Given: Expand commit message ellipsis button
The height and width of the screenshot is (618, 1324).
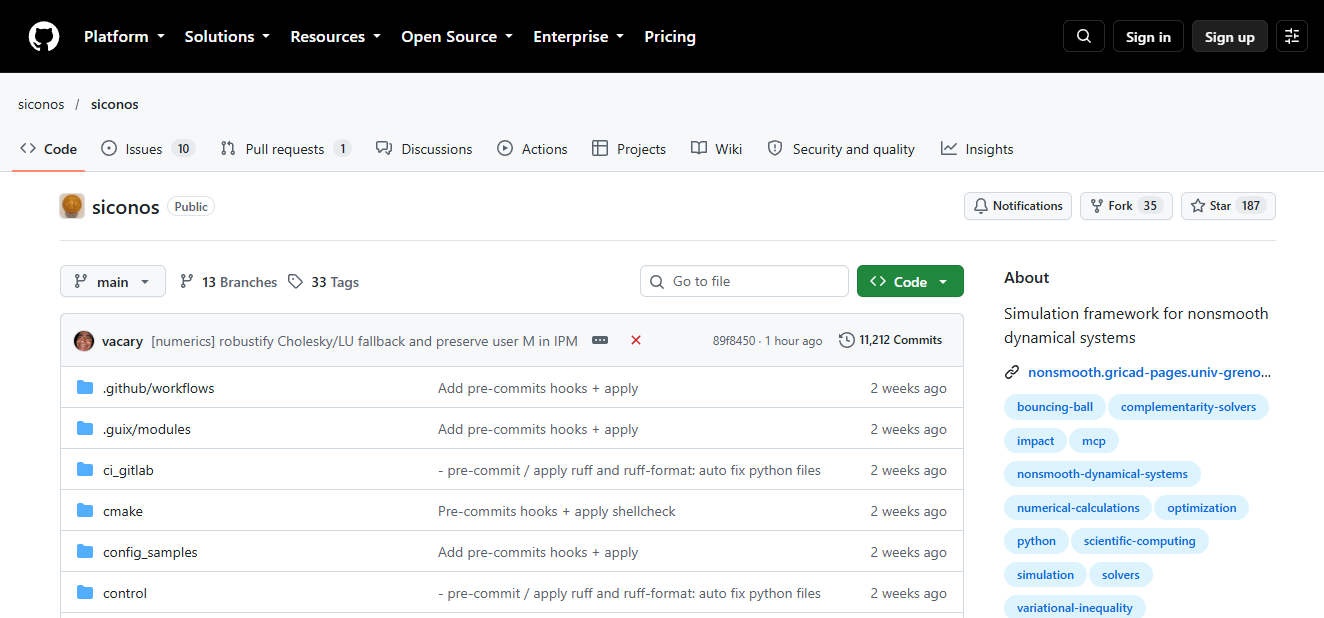Looking at the screenshot, I should [x=600, y=340].
